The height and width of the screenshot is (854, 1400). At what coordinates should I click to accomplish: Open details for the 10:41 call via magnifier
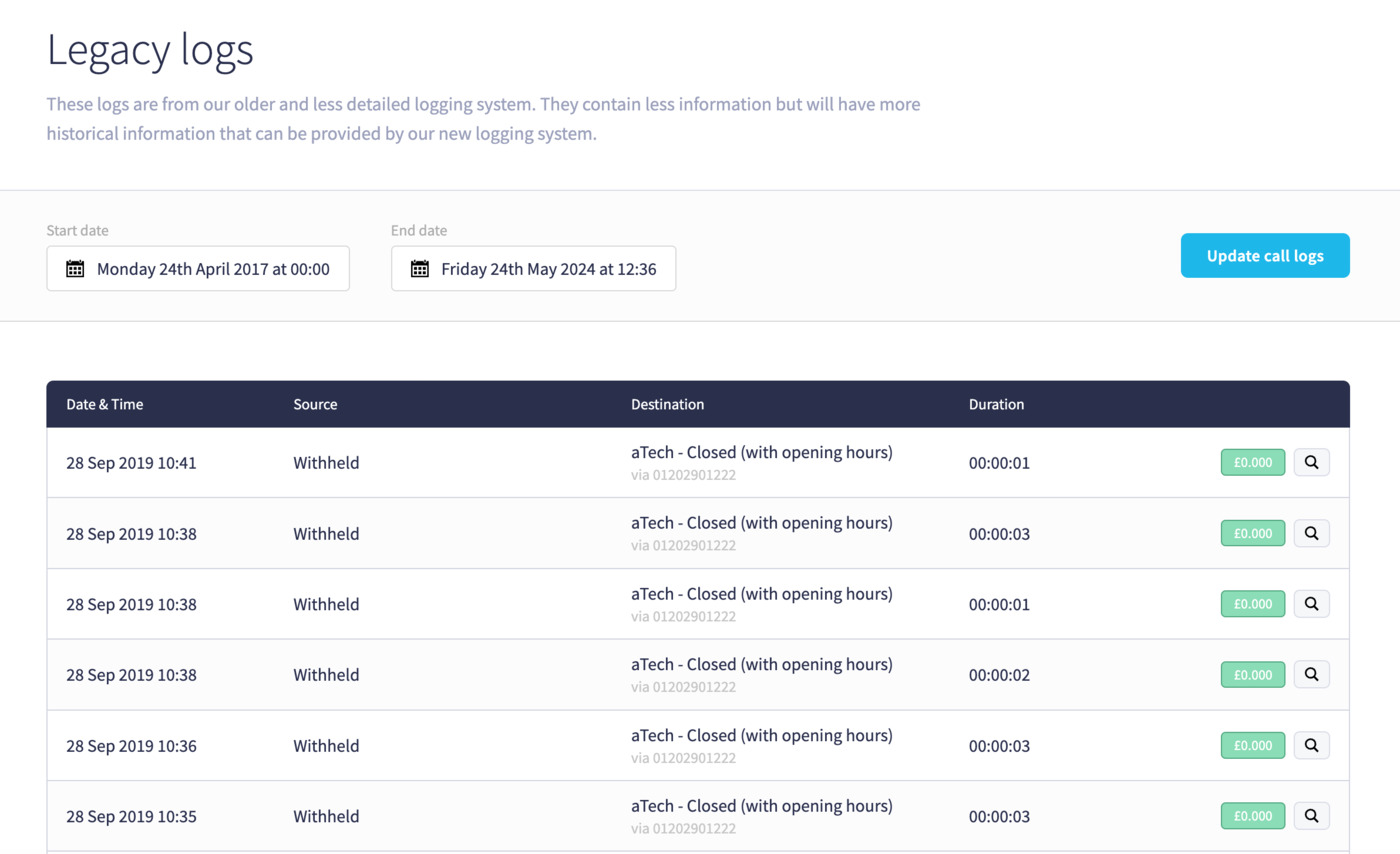point(1312,462)
